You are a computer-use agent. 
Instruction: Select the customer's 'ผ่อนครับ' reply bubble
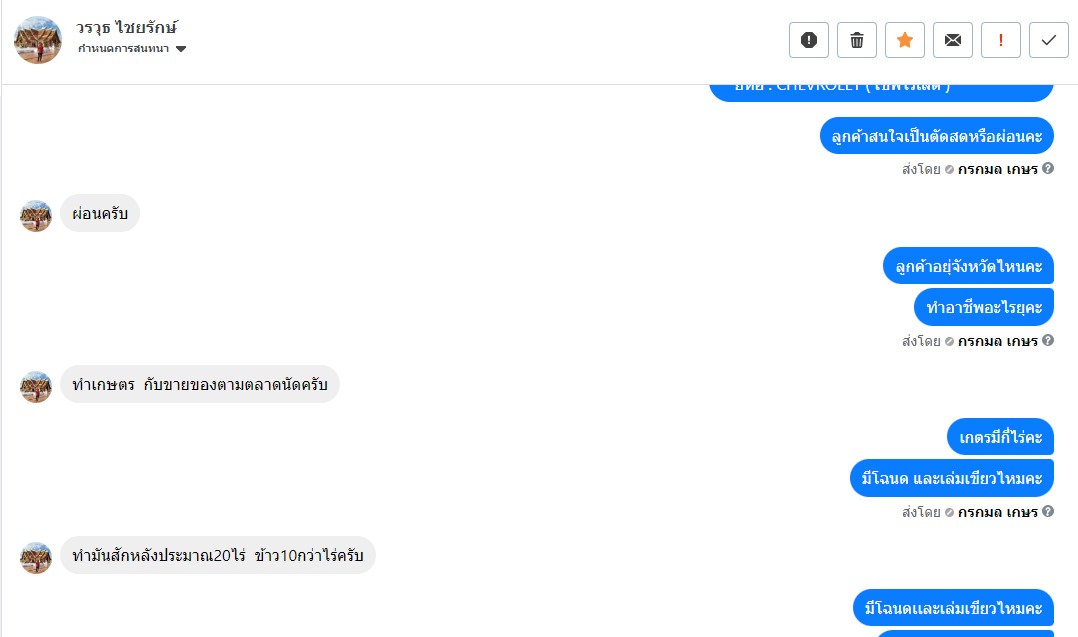click(x=100, y=213)
